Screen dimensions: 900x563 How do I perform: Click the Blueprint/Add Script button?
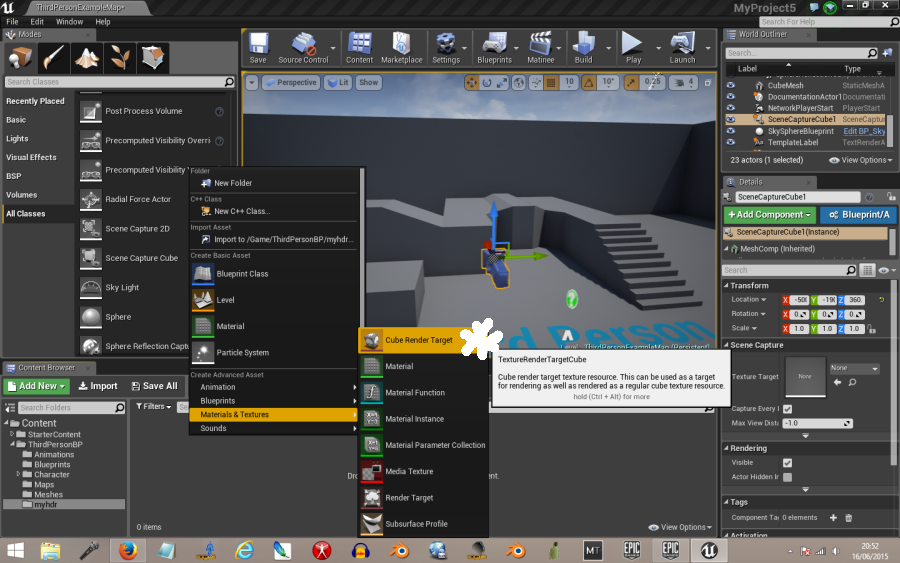(859, 215)
